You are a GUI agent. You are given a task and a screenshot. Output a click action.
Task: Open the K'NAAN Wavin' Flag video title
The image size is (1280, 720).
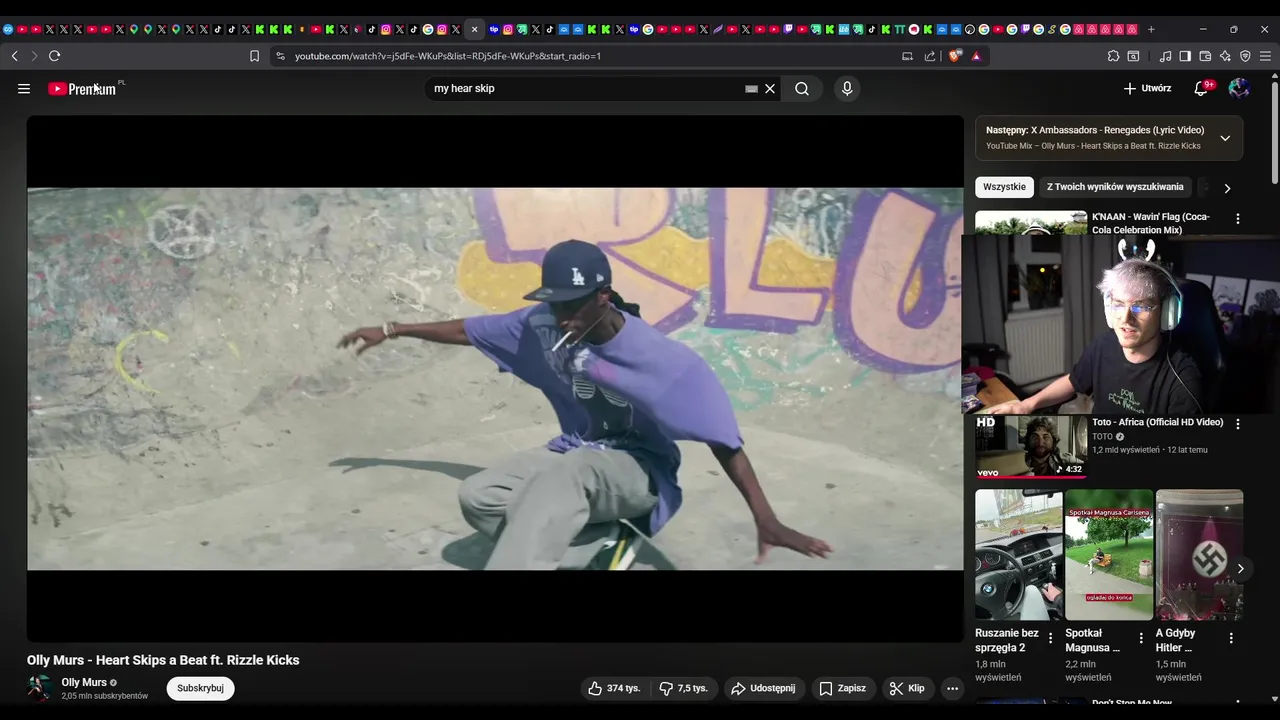click(x=1151, y=223)
